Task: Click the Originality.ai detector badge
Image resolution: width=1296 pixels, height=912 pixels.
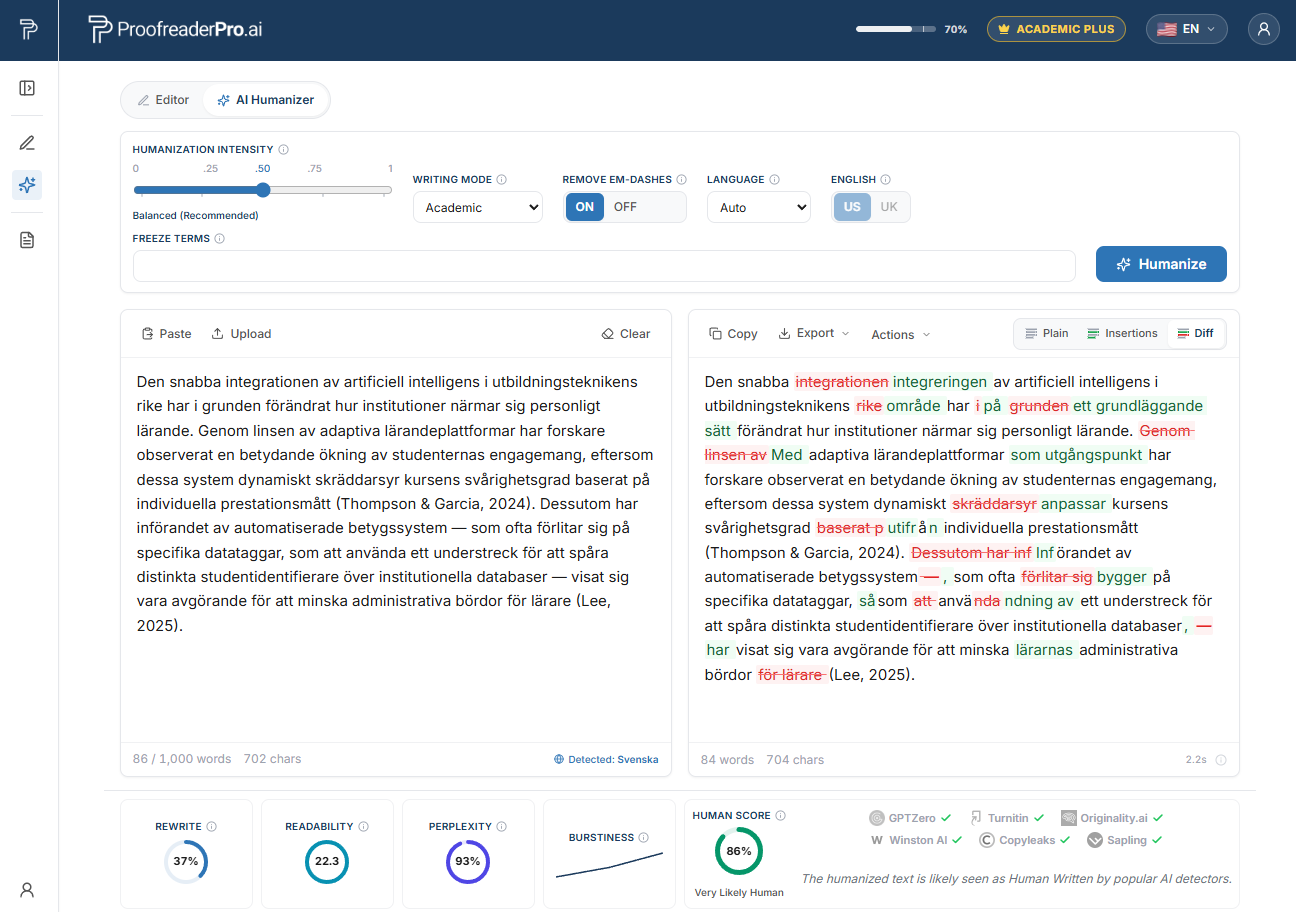Action: 1112,818
